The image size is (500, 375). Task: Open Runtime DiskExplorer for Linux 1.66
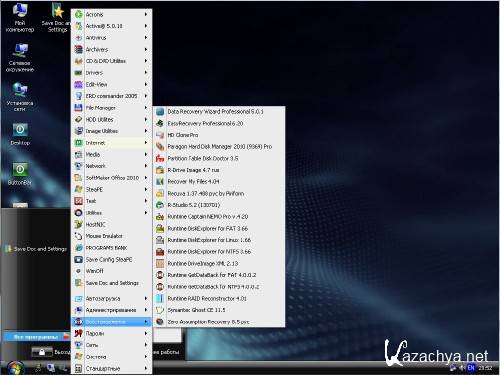tap(219, 240)
